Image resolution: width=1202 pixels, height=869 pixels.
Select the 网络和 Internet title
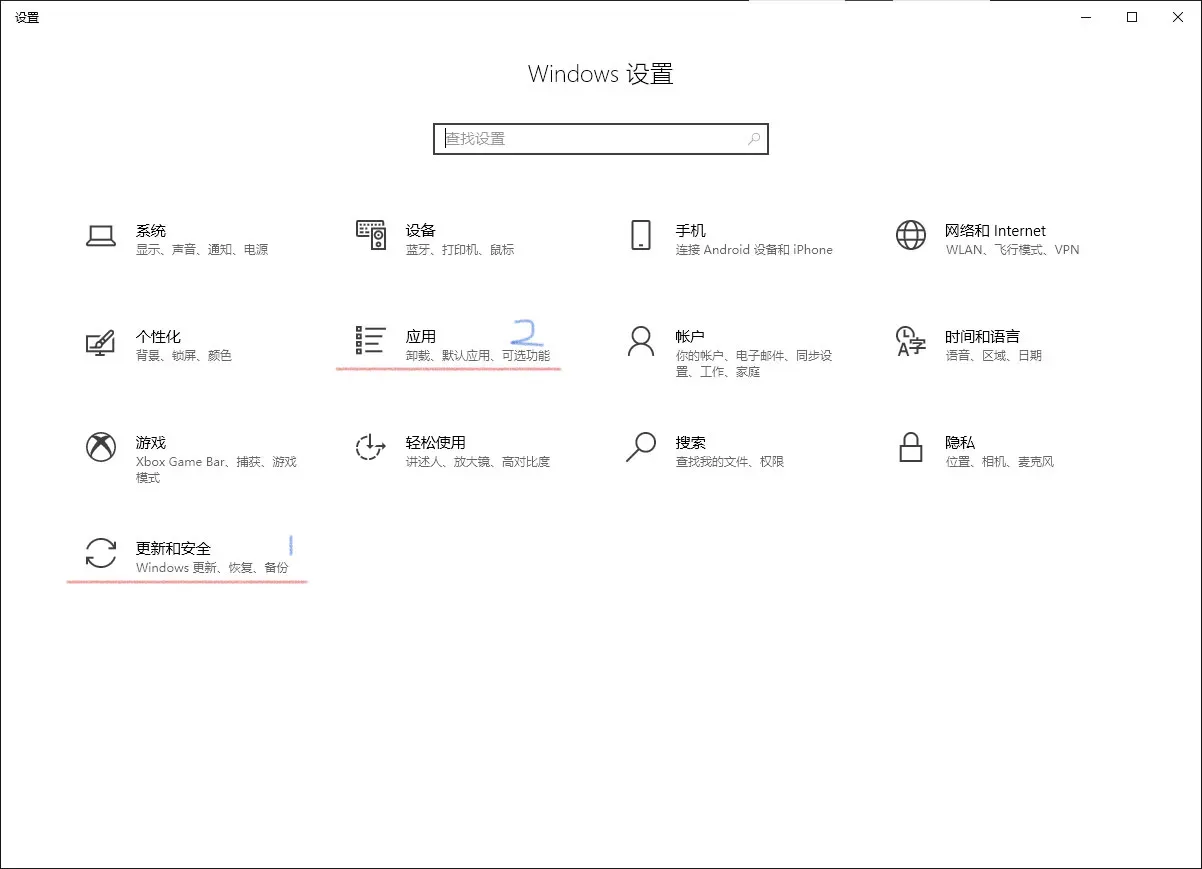[996, 231]
